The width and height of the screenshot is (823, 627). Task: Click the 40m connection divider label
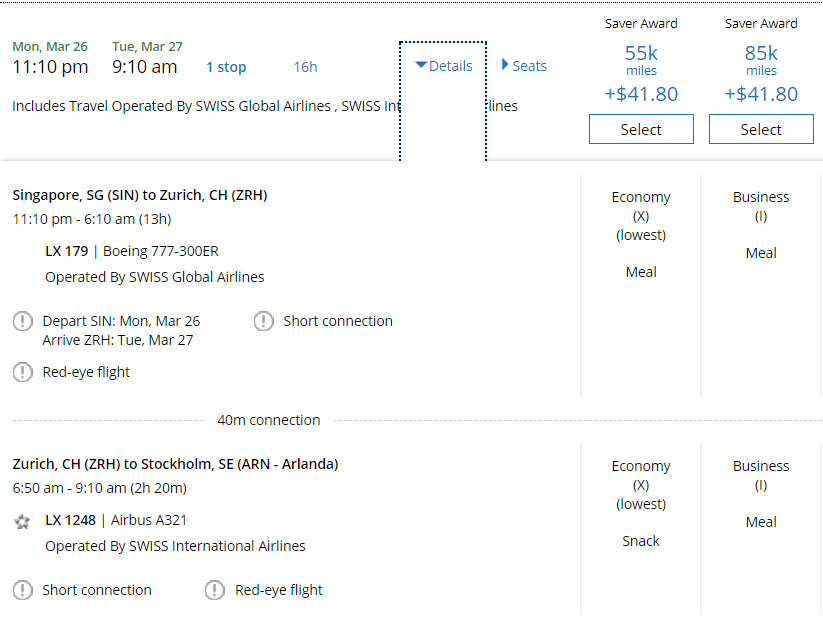[x=269, y=420]
